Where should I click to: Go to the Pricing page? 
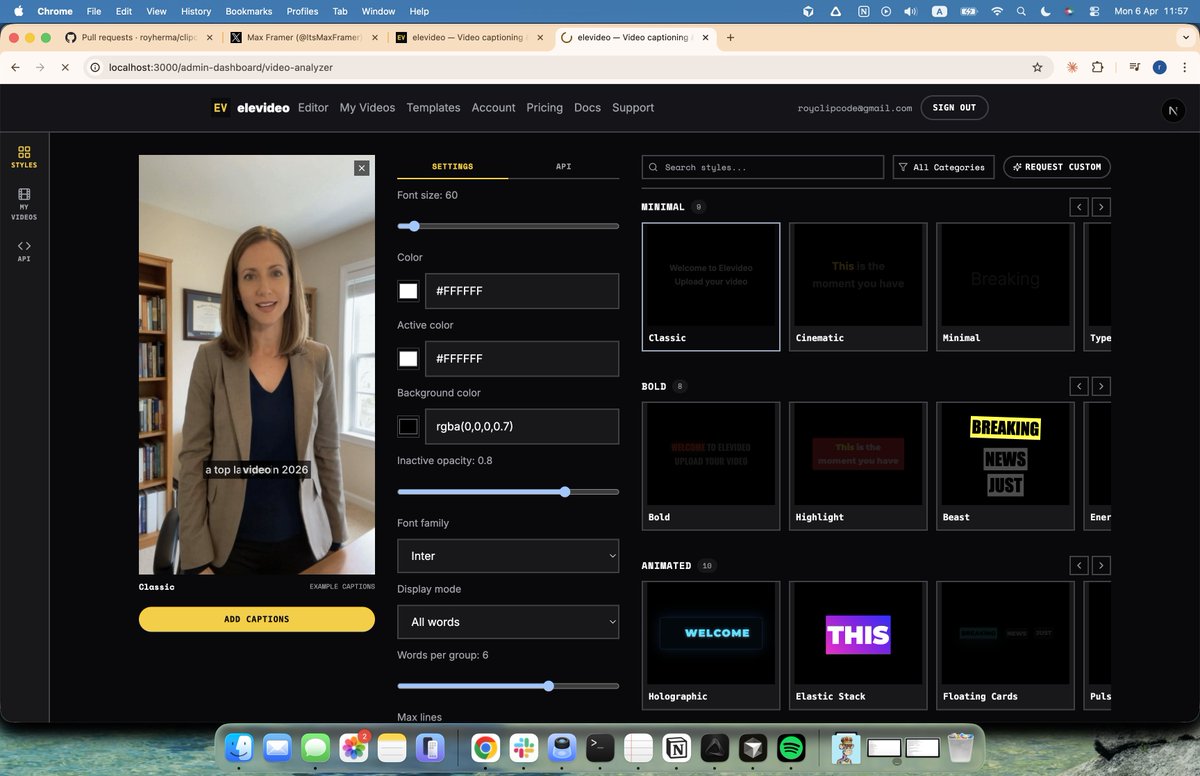[544, 108]
